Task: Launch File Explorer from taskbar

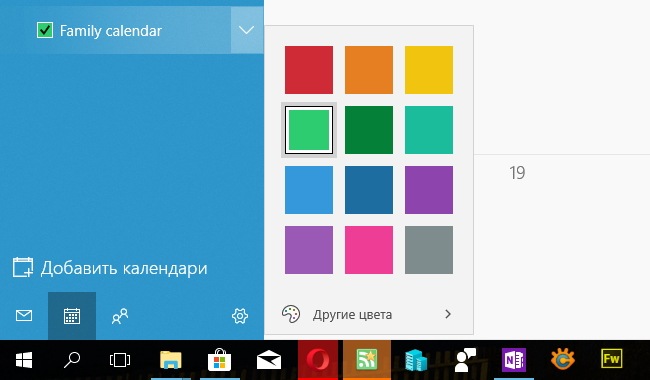Action: (171, 360)
